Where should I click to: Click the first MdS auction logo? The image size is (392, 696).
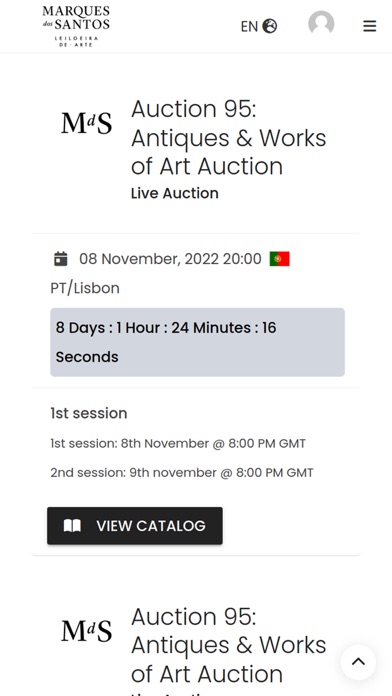pos(87,123)
